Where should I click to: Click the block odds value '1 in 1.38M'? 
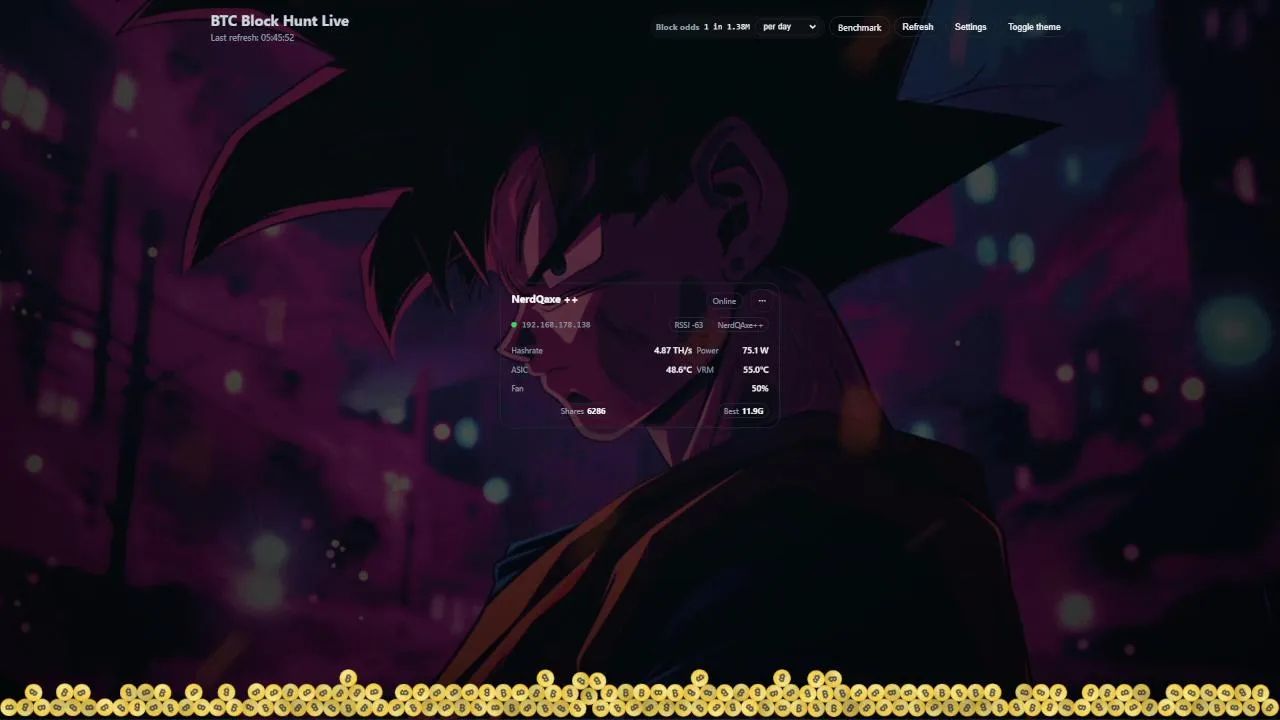727,27
